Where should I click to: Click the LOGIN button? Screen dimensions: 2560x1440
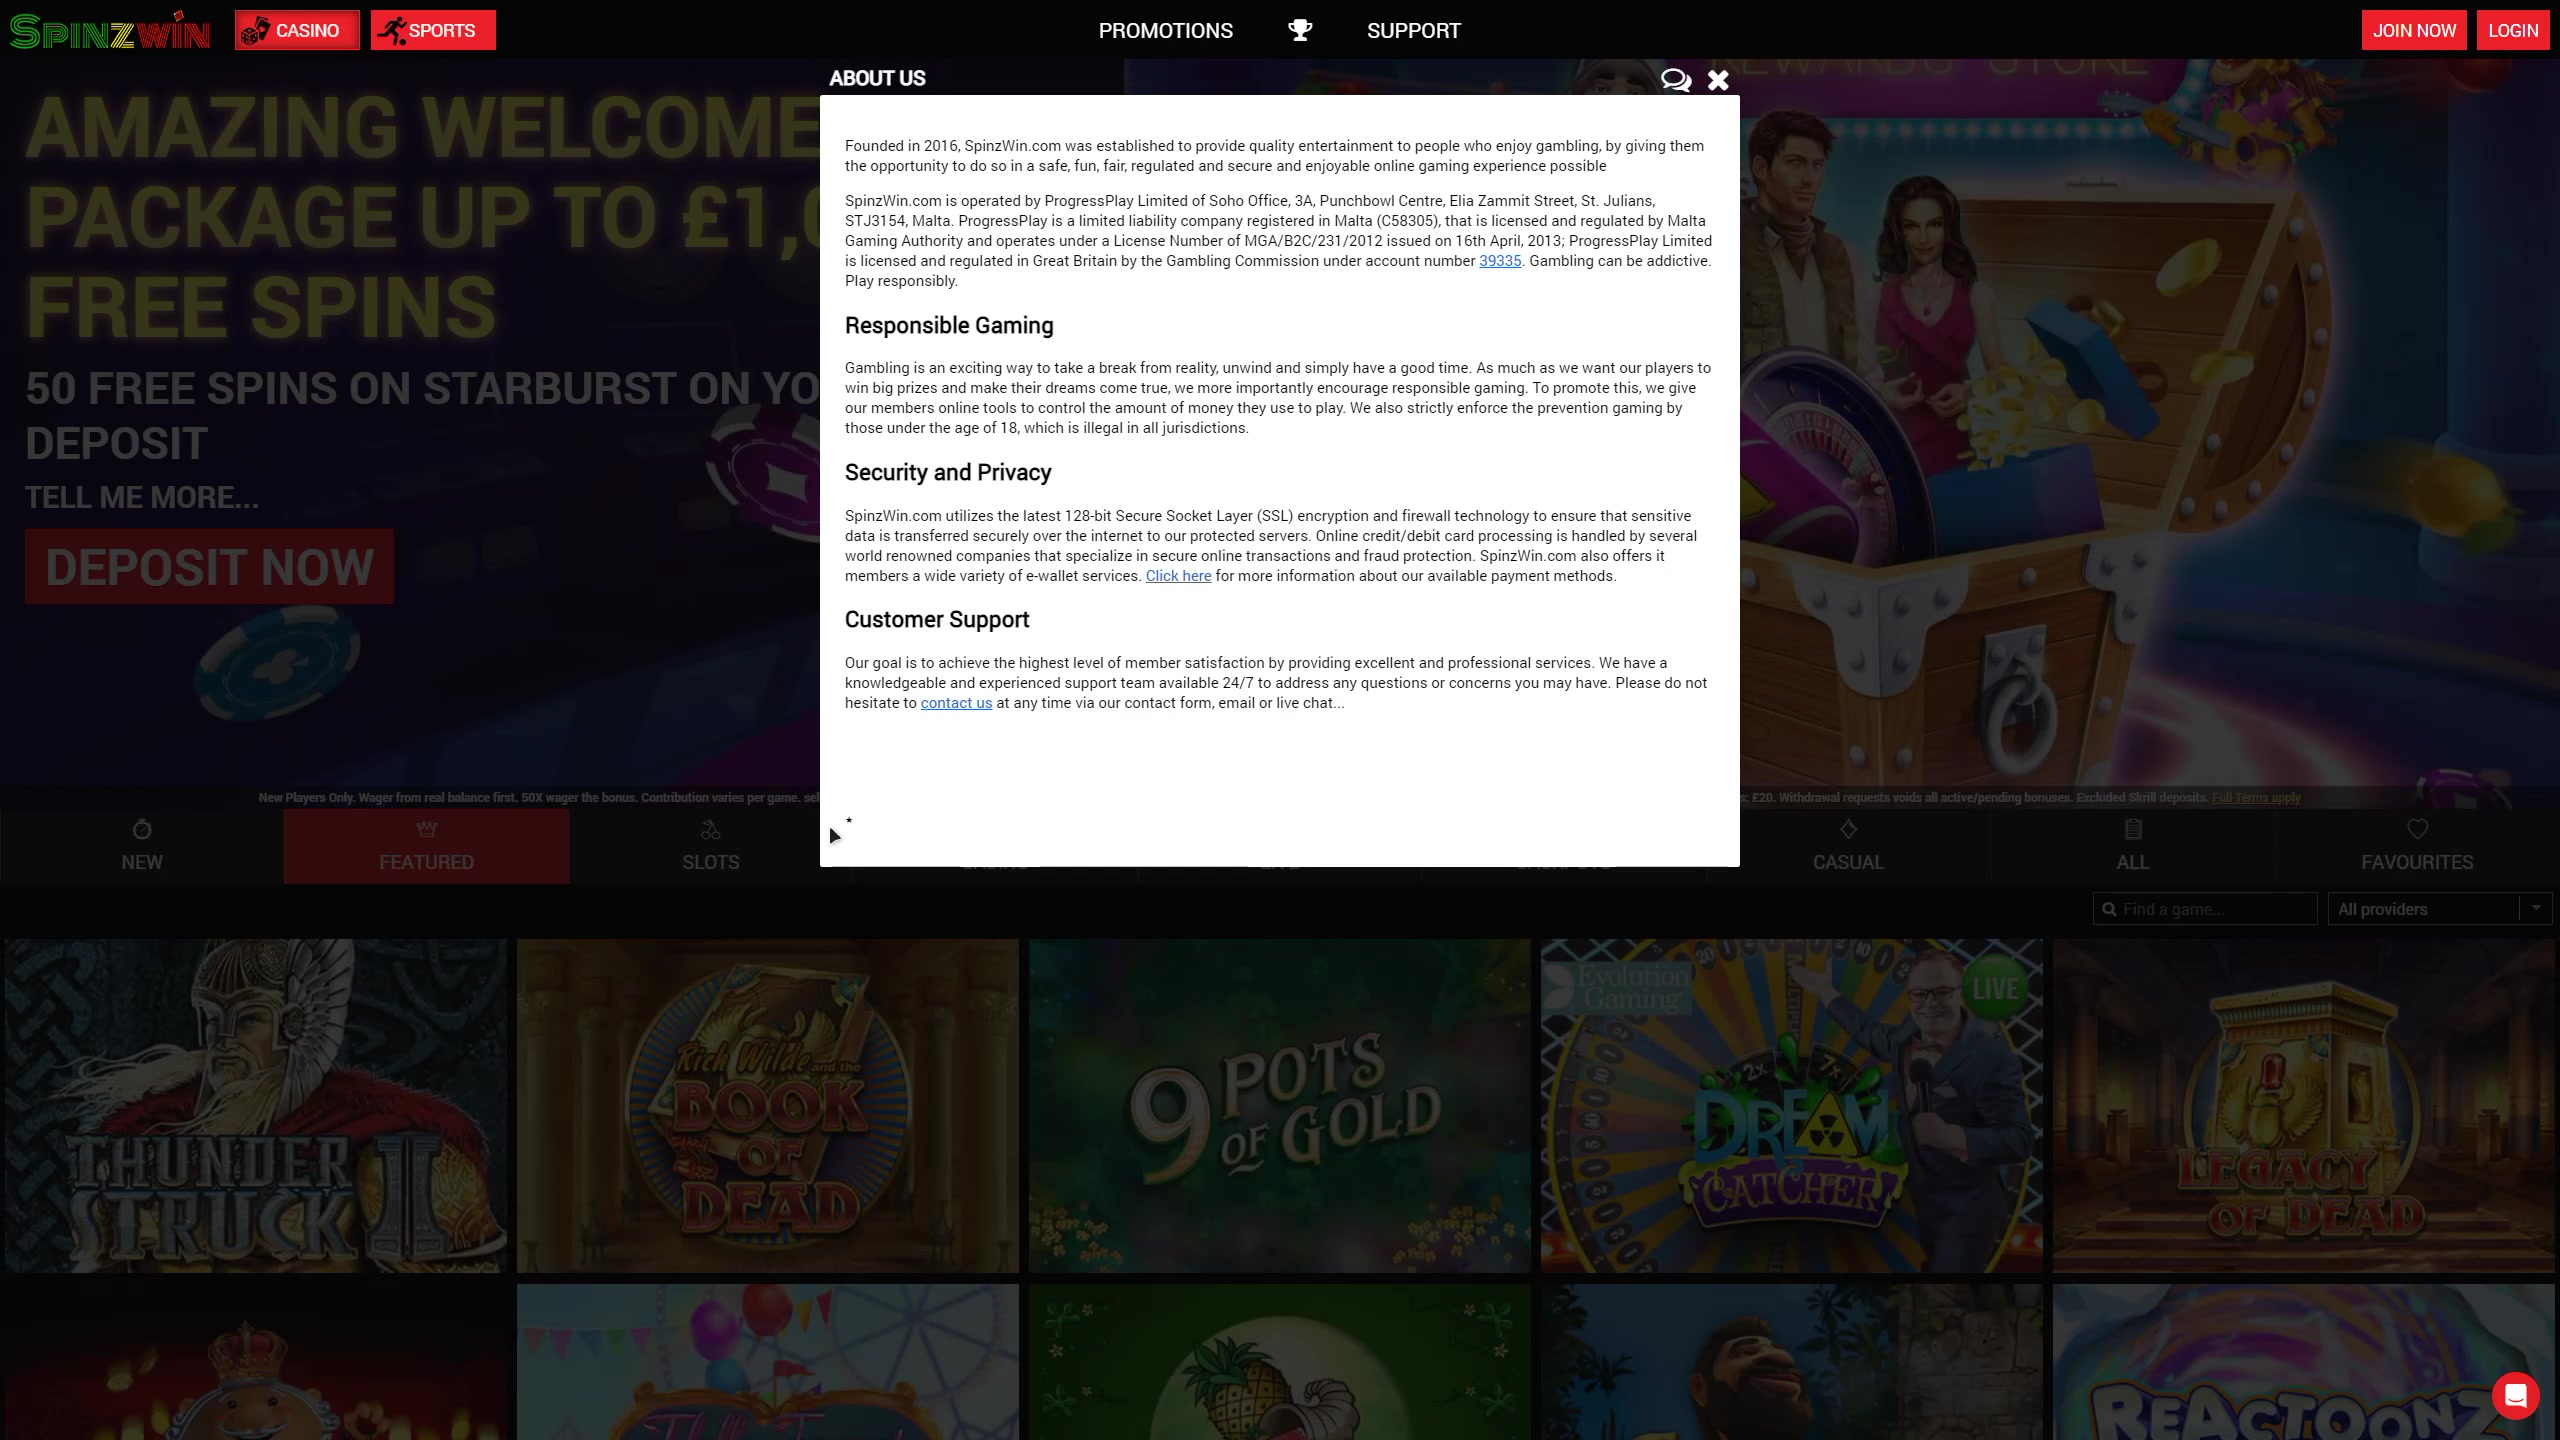(2512, 31)
